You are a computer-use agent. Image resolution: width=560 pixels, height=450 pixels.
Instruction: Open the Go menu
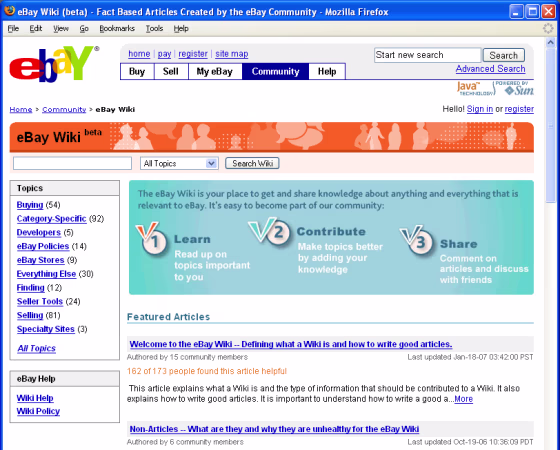pyautogui.click(x=84, y=29)
